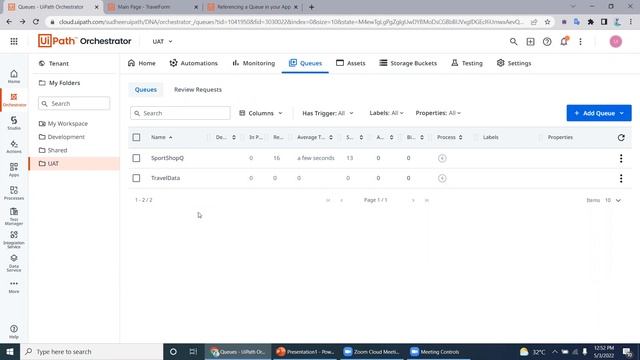Open the Columns dropdown
Screen dimensions: 640x360
[261, 113]
